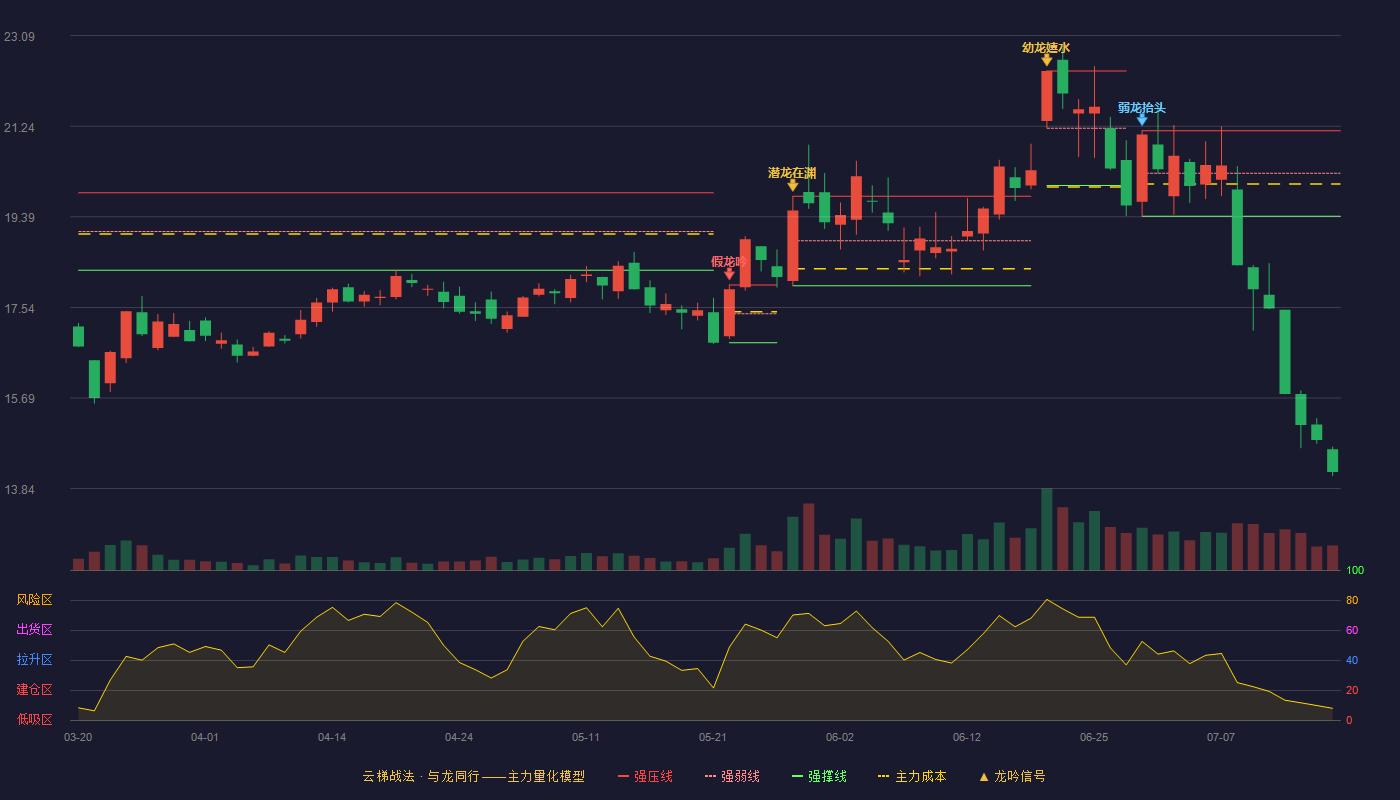This screenshot has height=800, width=1400.
Task: Toggle the 主力成本 legend entry
Action: point(911,776)
